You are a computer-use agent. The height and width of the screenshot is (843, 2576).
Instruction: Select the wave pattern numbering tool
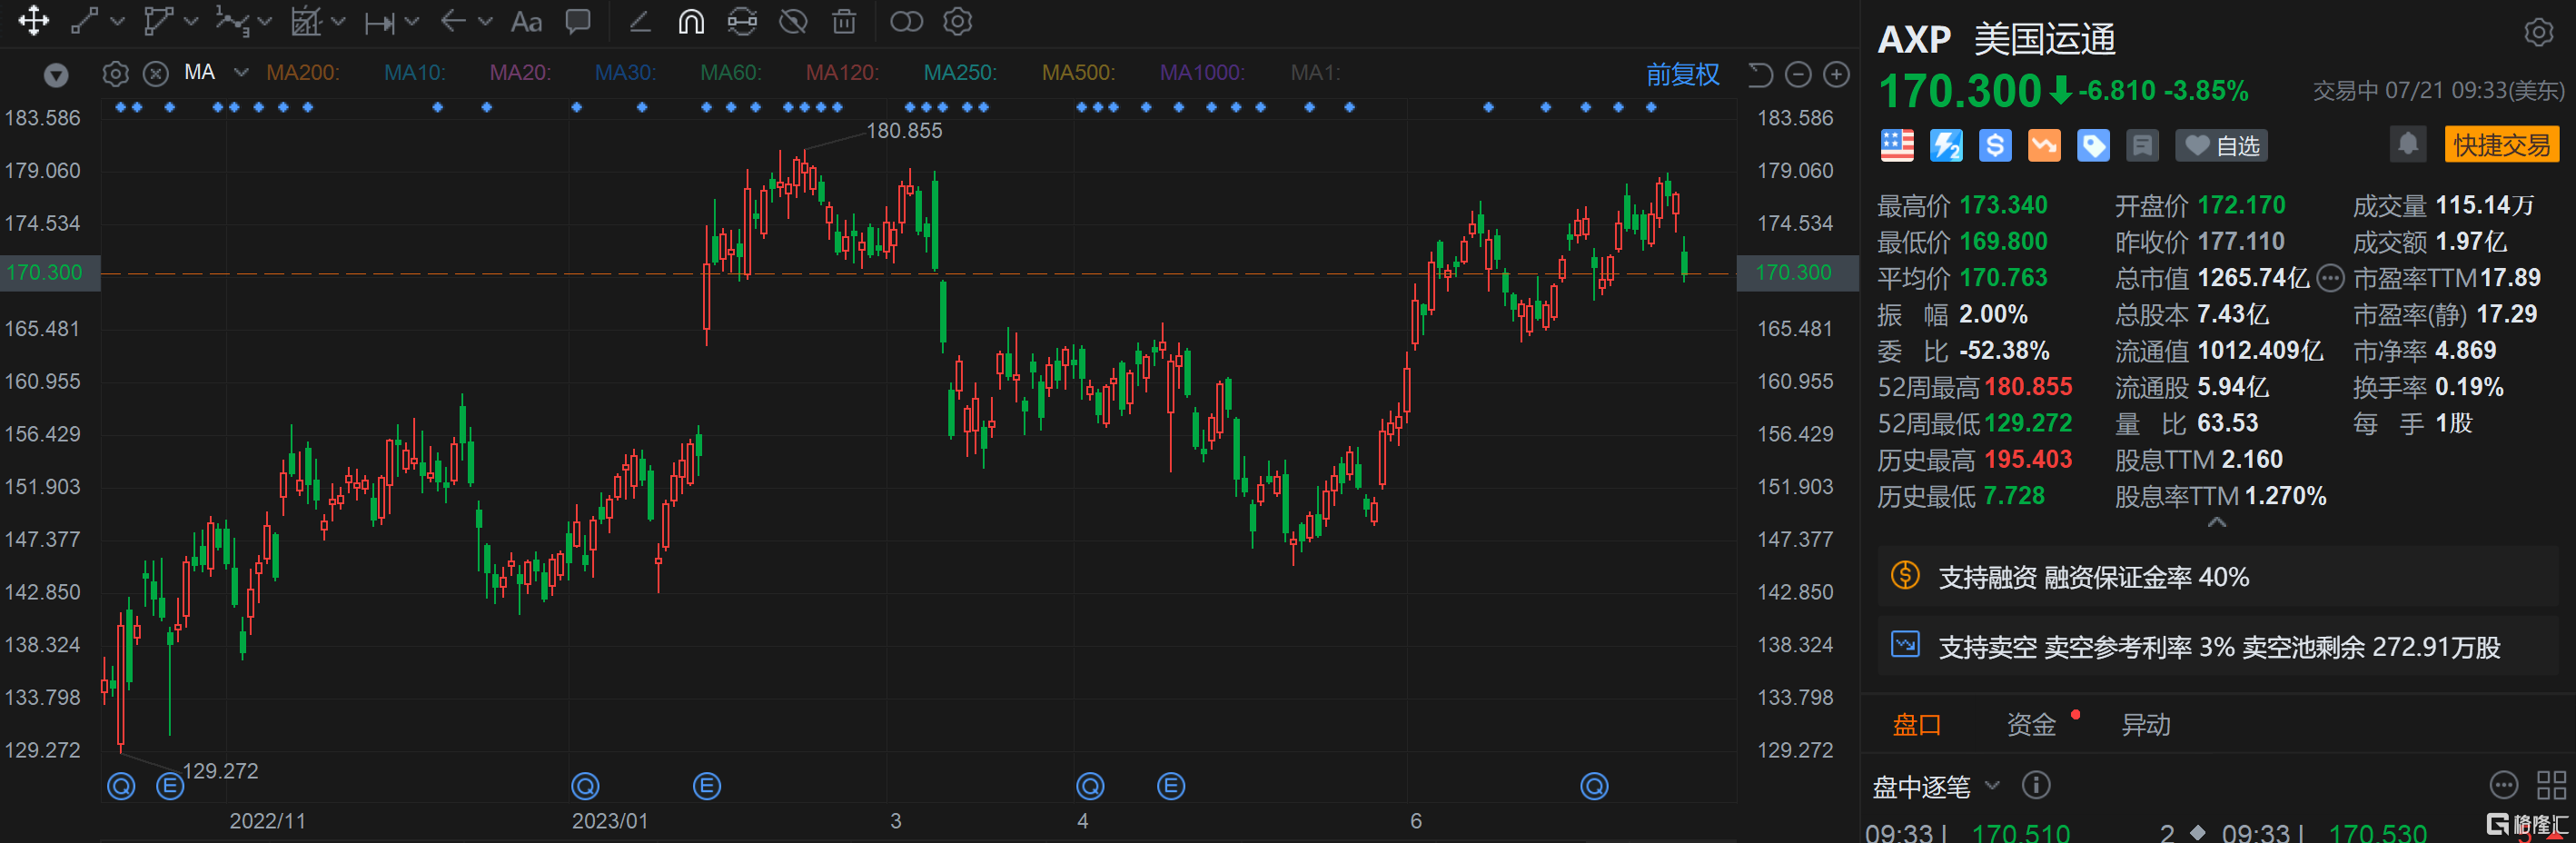pyautogui.click(x=232, y=21)
